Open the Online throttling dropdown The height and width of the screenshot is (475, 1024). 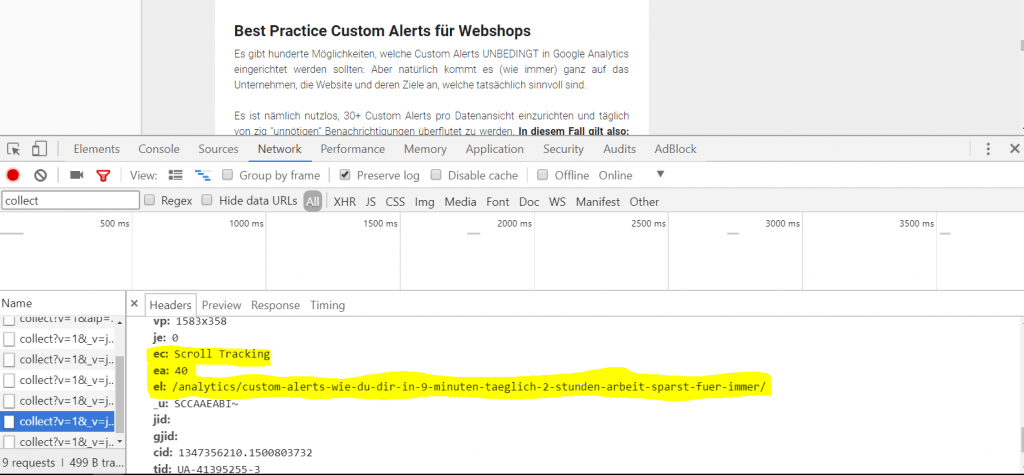pyautogui.click(x=660, y=175)
